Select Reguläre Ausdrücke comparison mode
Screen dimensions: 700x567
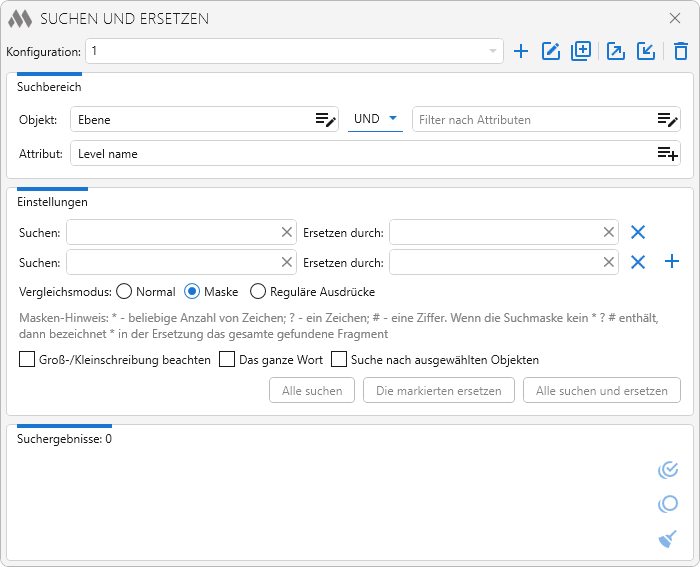coord(258,292)
